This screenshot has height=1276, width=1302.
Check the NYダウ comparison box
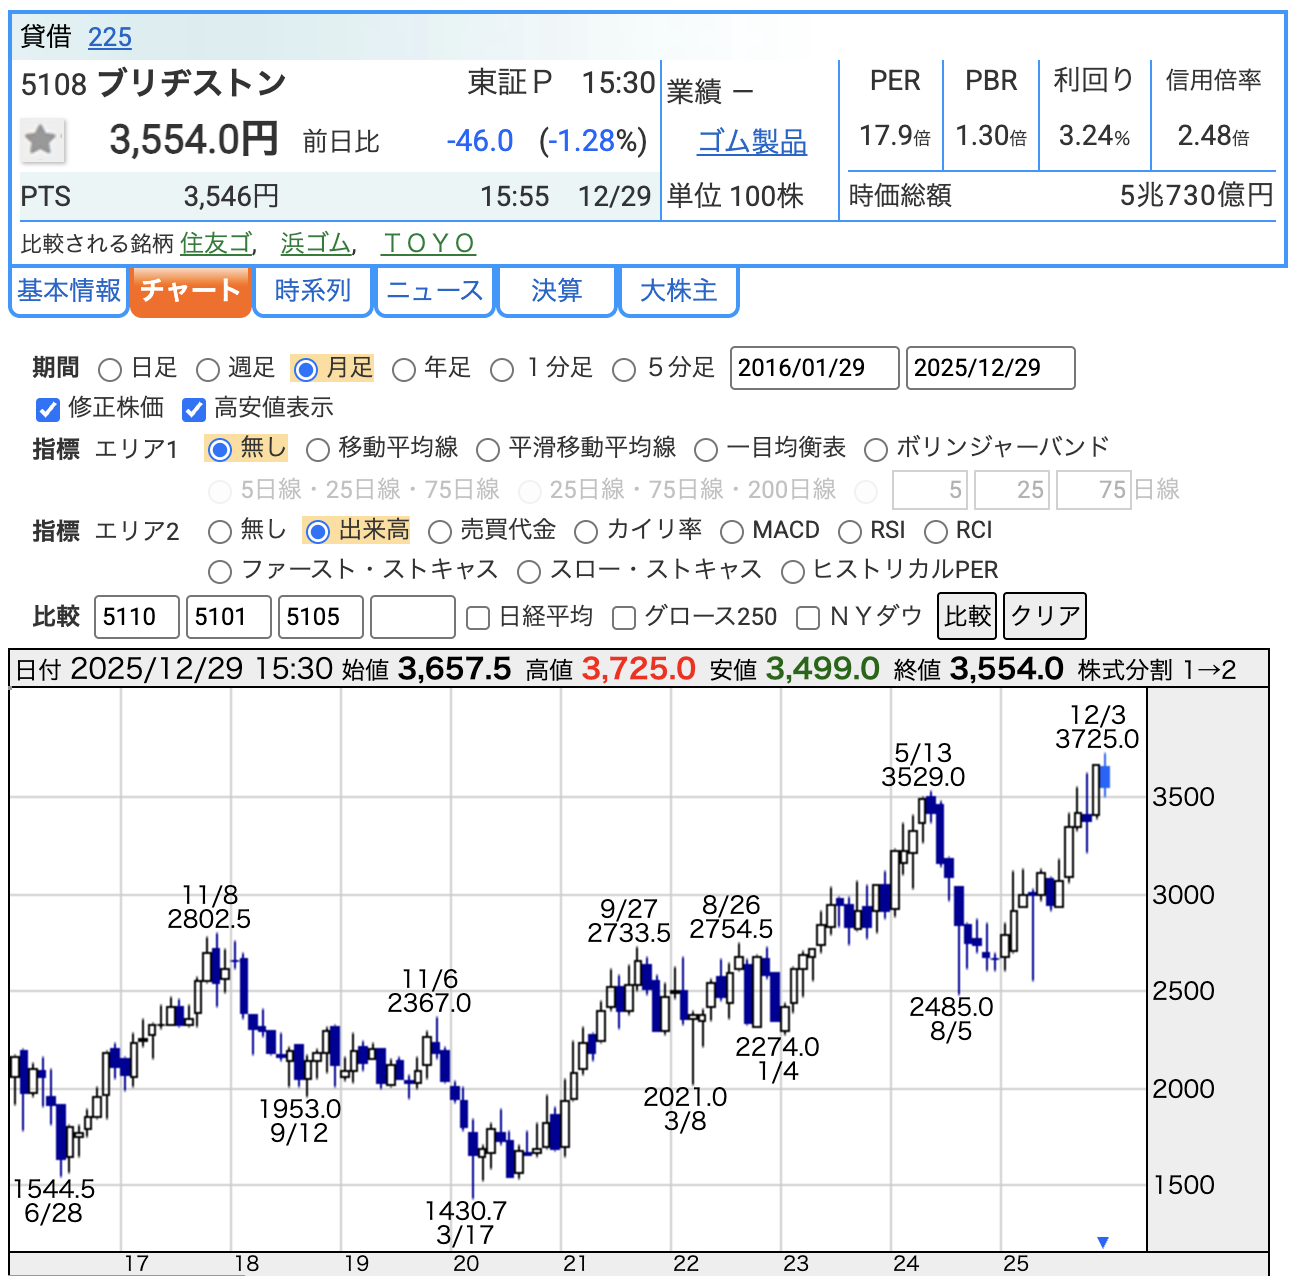click(x=808, y=618)
